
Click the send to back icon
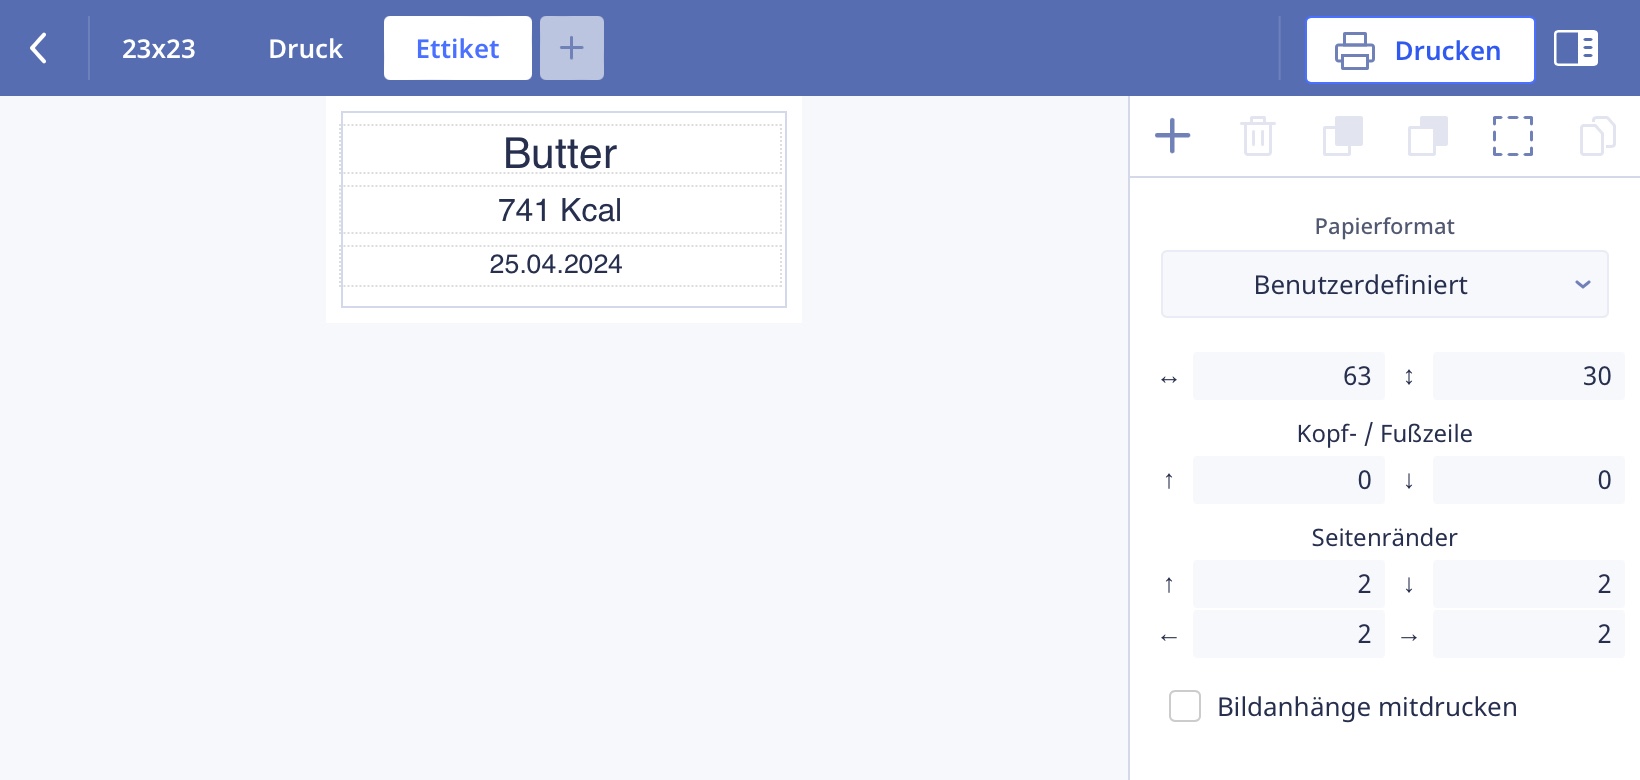click(1427, 136)
